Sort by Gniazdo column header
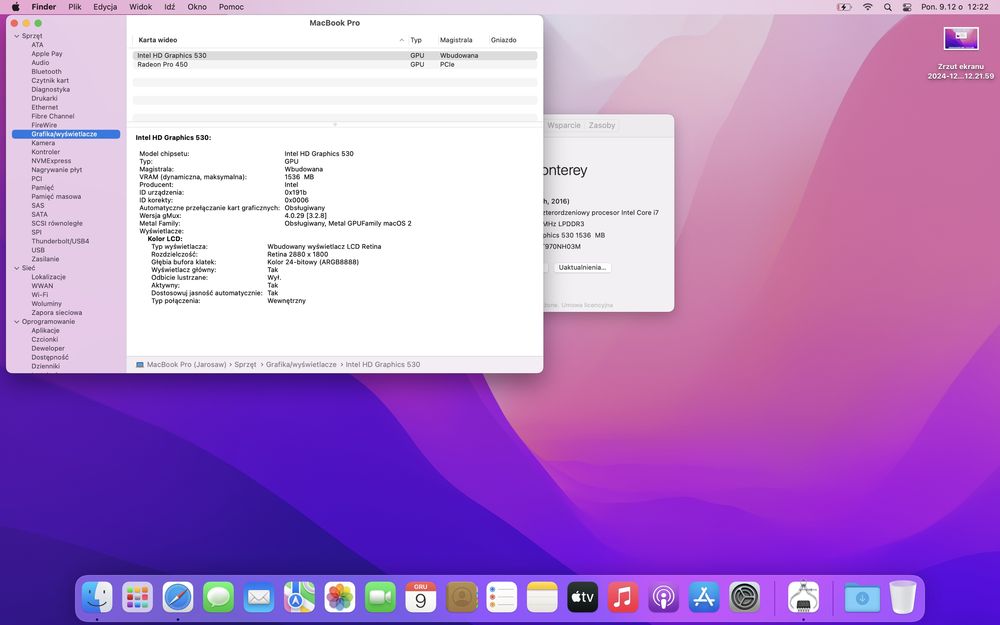 503,40
